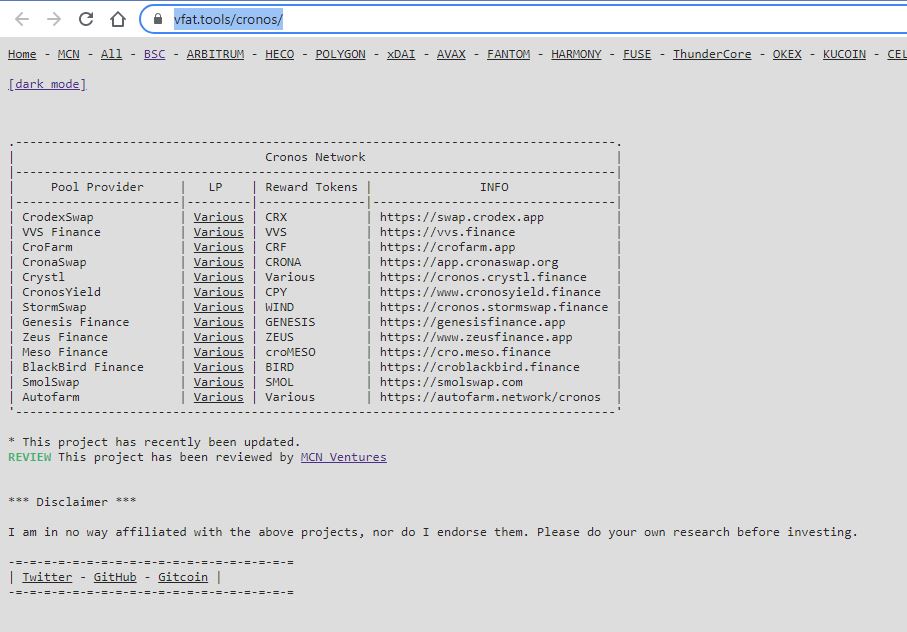
Task: Open Various LP link for CronaSwap
Action: (219, 262)
